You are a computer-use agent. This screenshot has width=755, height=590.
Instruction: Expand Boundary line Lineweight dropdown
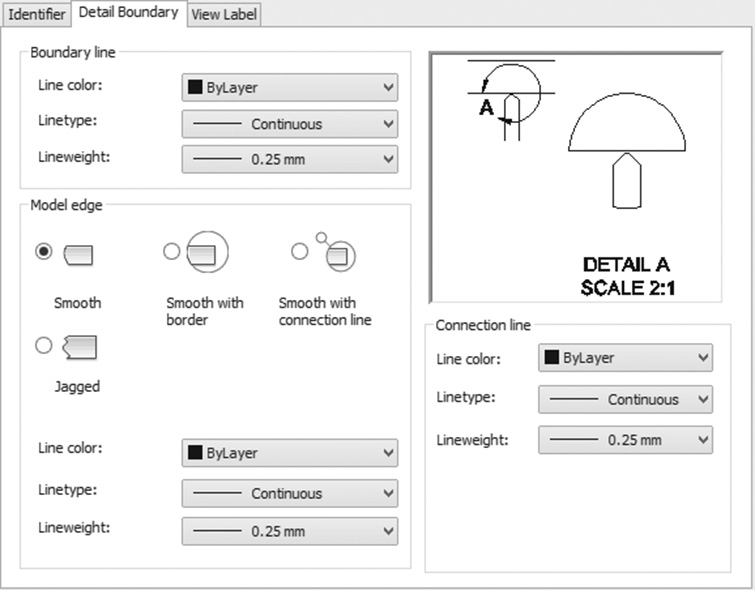point(290,159)
